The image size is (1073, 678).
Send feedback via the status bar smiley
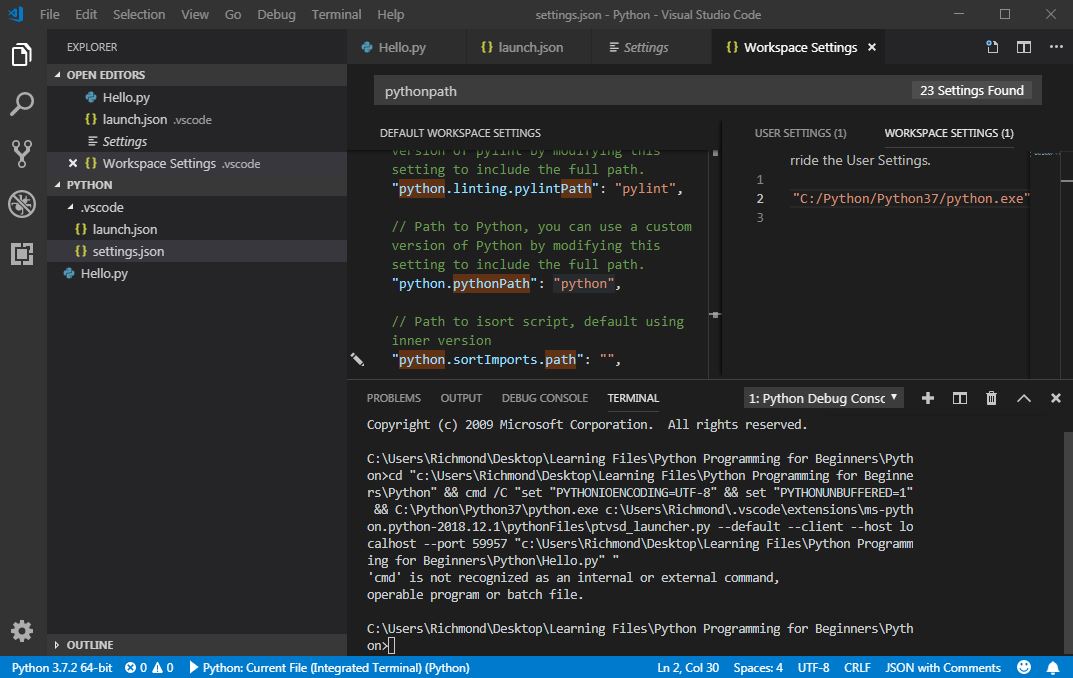1023,667
